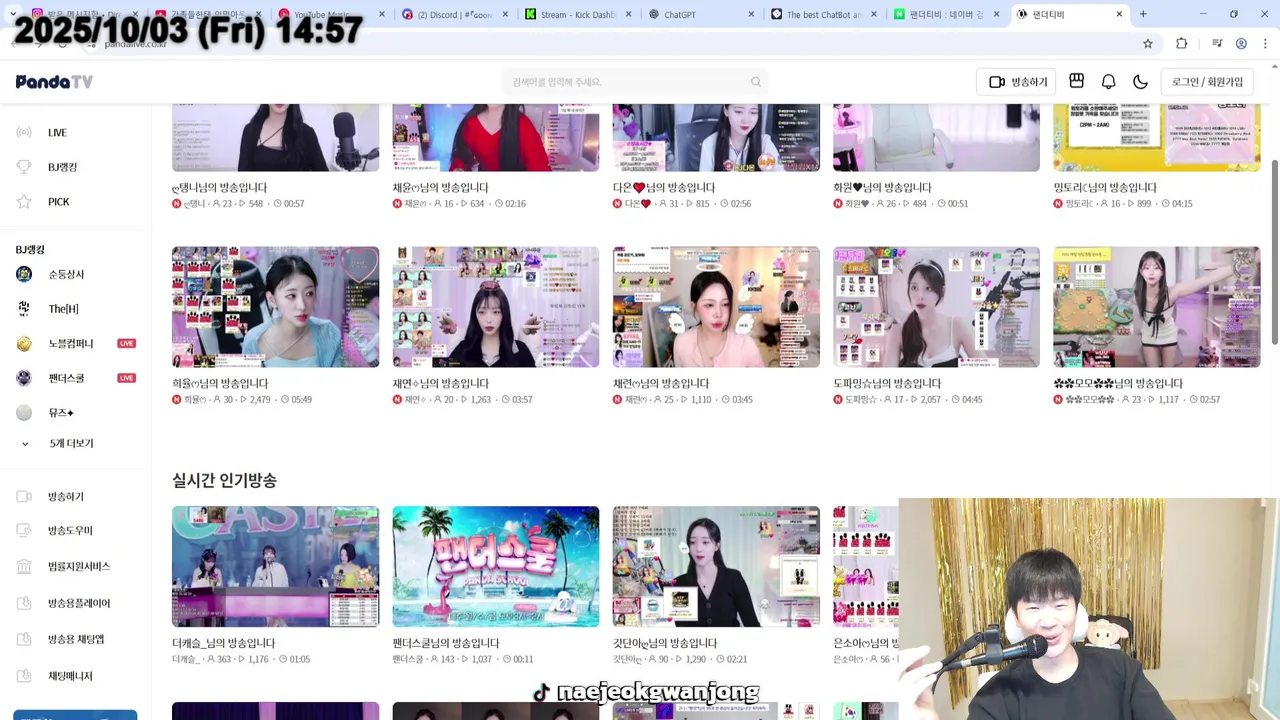This screenshot has width=1280, height=720.
Task: Switch to The best ChatBot tab
Action: (823, 14)
